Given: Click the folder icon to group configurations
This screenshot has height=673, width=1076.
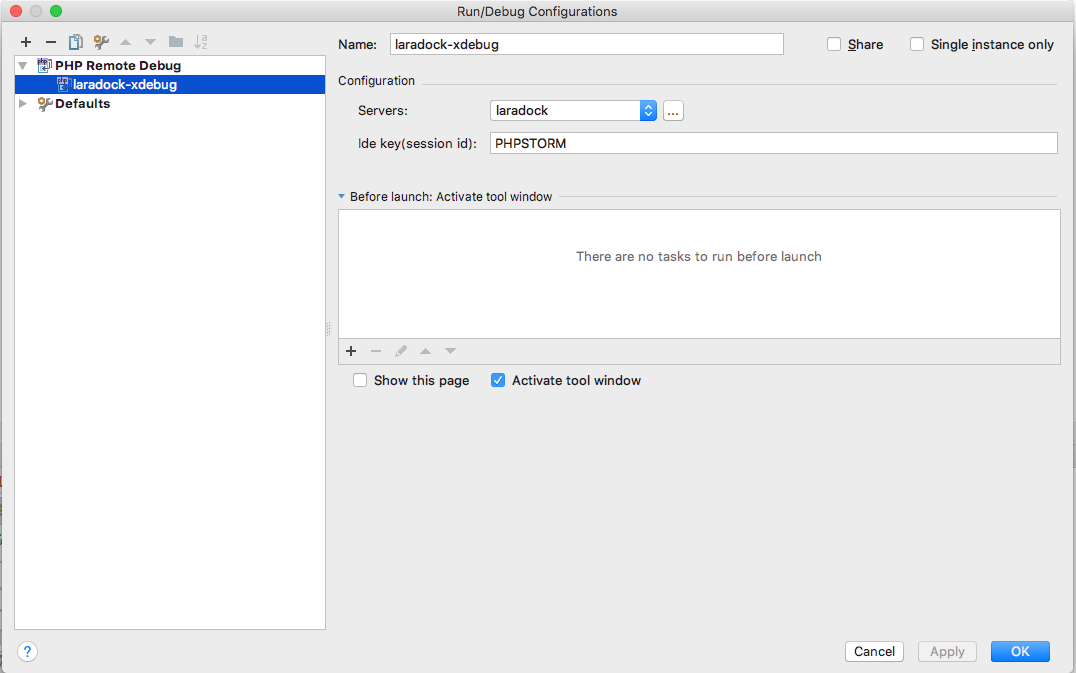Looking at the screenshot, I should 175,42.
